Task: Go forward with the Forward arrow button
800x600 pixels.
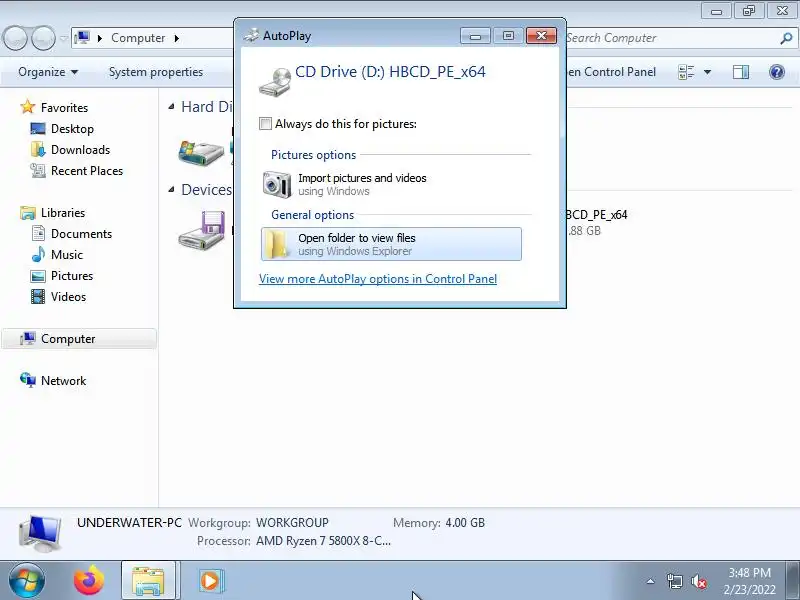Action: (43, 38)
